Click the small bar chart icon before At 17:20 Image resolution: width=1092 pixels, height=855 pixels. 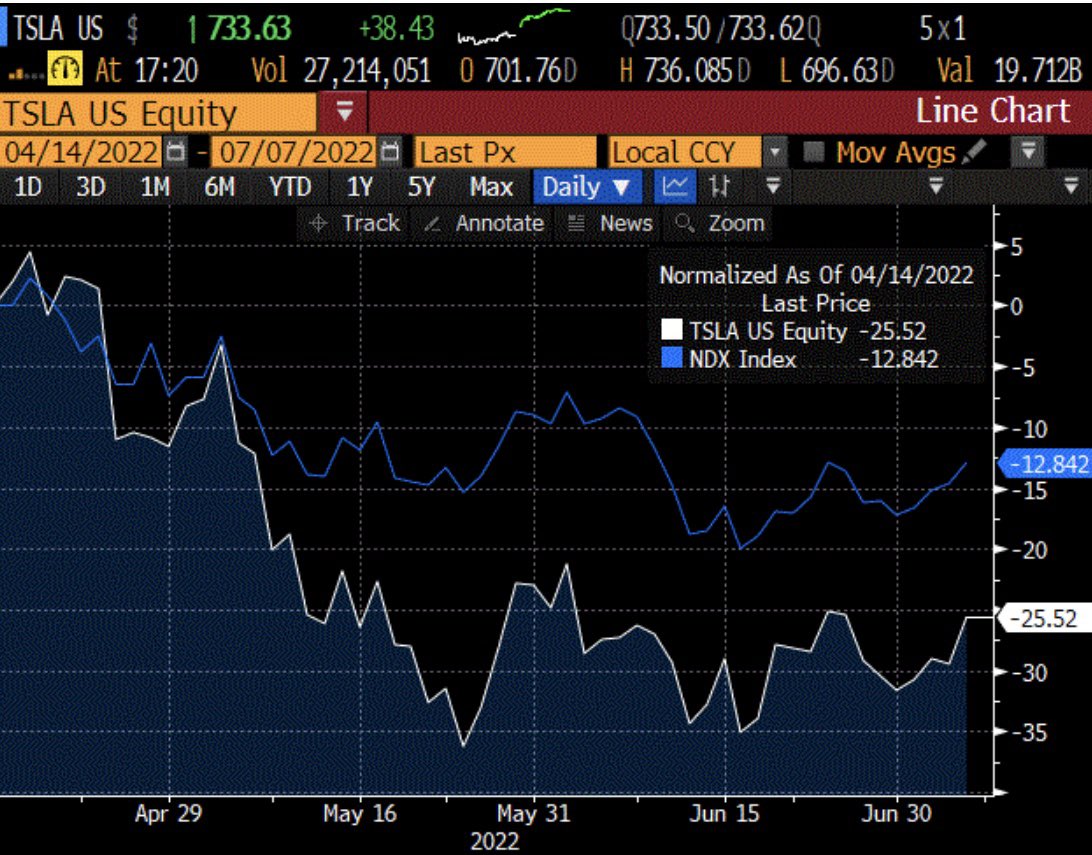pyautogui.click(x=25, y=72)
